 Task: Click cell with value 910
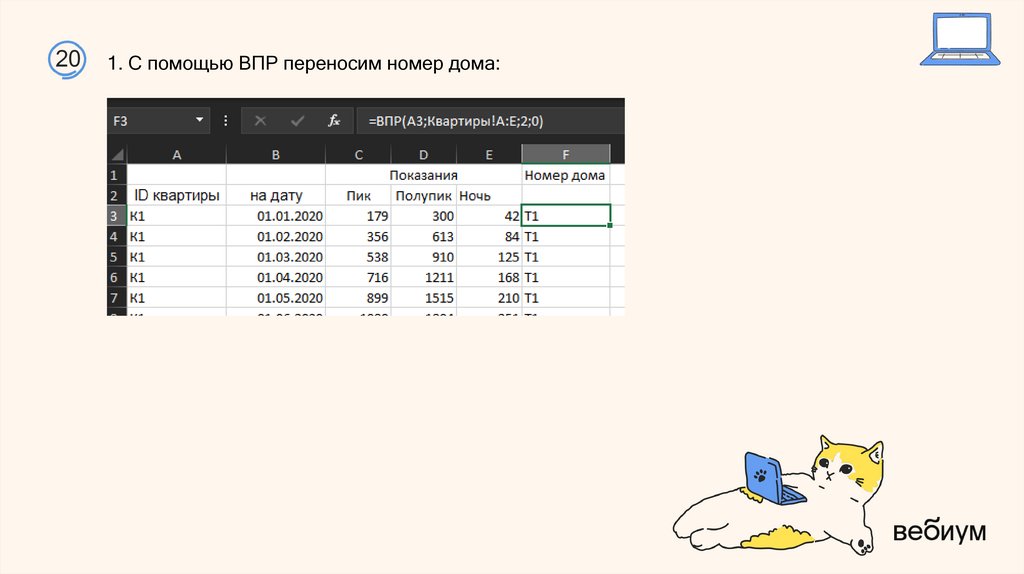424,257
